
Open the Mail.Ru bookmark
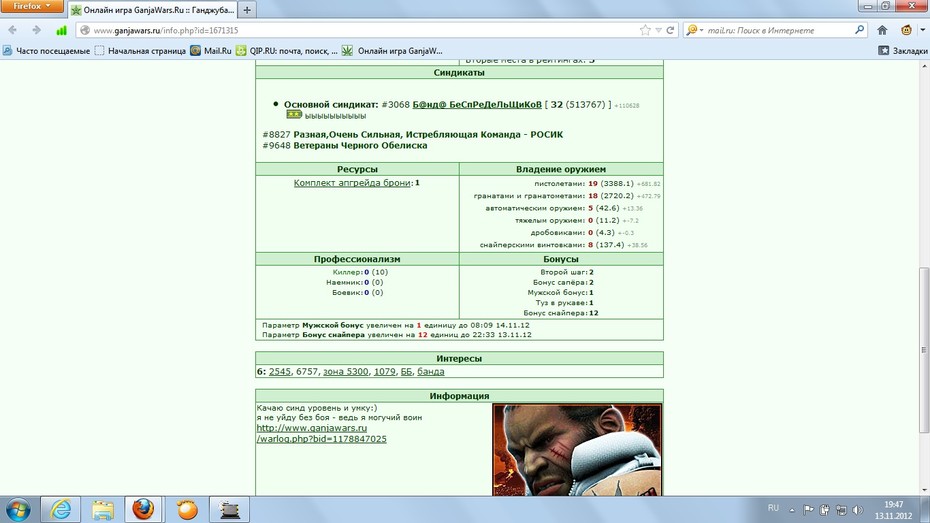pyautogui.click(x=211, y=51)
